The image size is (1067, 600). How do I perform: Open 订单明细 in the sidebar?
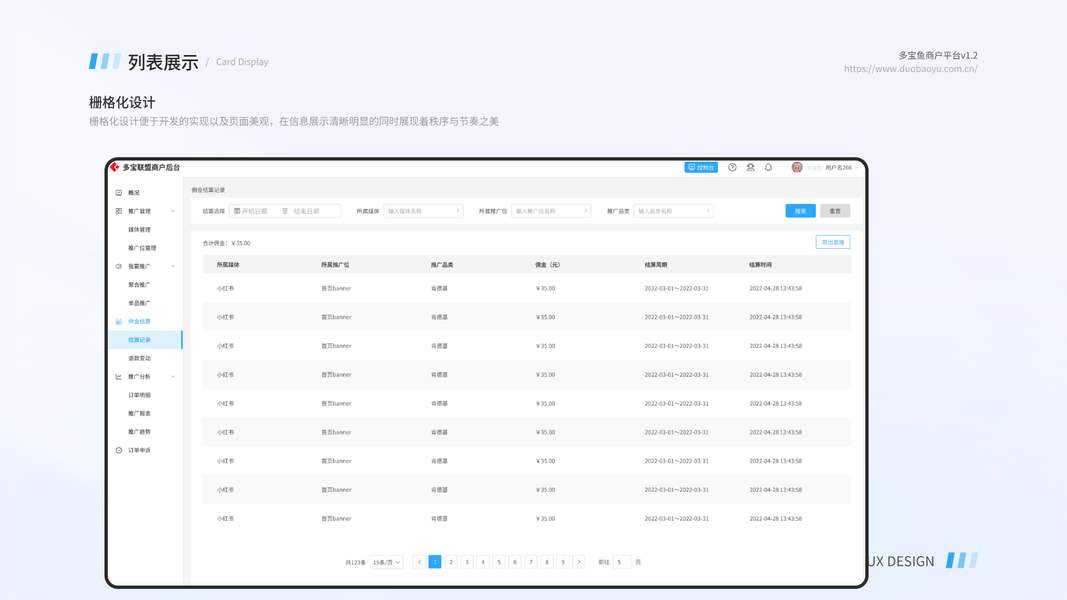pos(139,395)
